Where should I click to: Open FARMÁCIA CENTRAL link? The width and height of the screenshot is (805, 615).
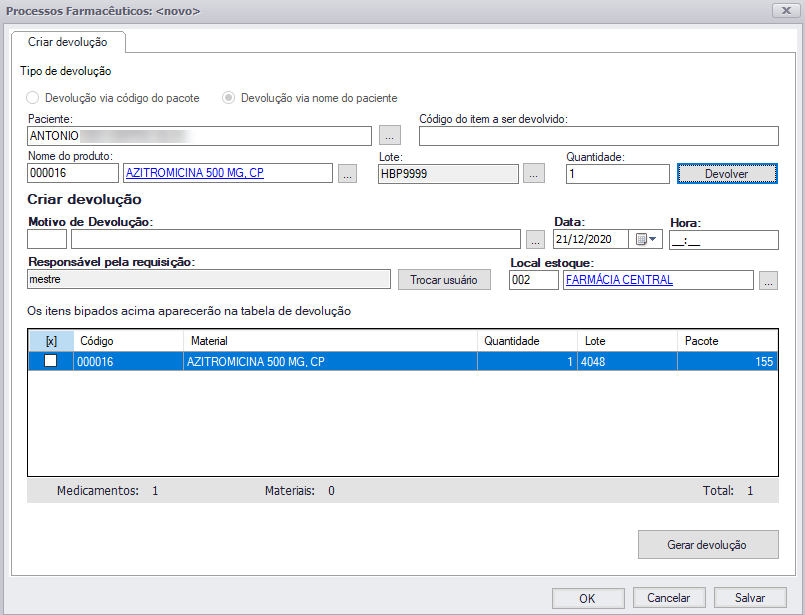pyautogui.click(x=619, y=280)
